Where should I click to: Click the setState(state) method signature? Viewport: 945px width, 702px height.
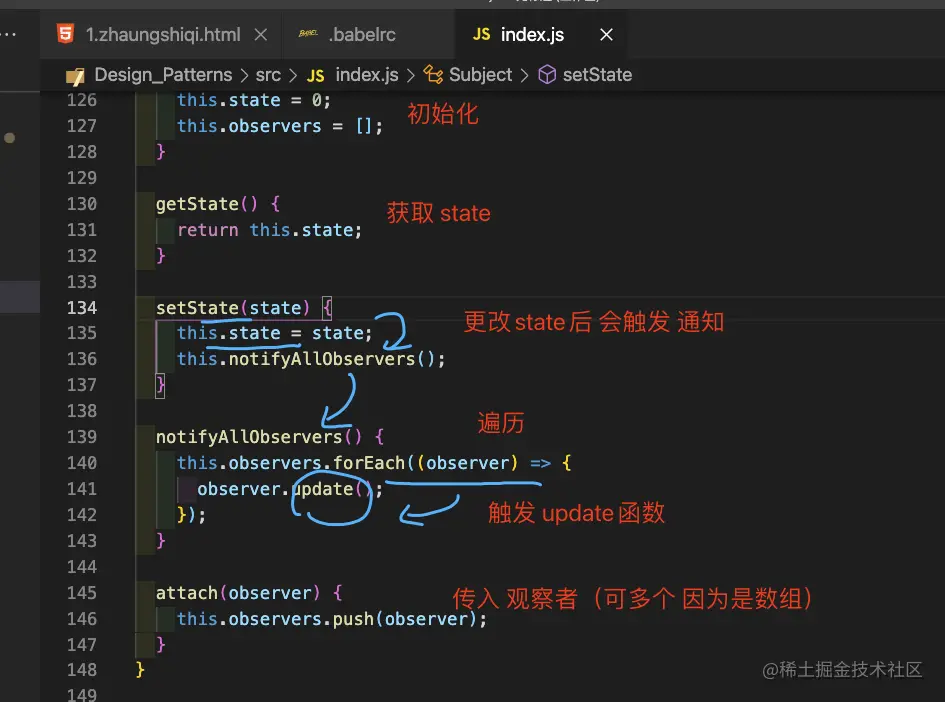[x=233, y=308]
